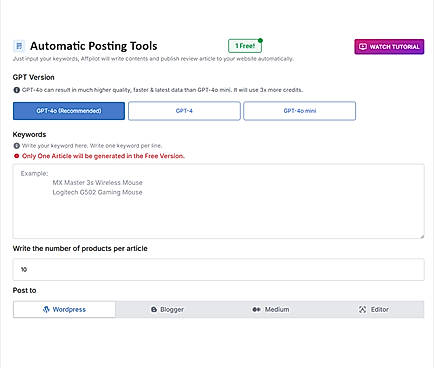Click the Automatic Posting Tools heading
The width and height of the screenshot is (434, 368).
[94, 46]
